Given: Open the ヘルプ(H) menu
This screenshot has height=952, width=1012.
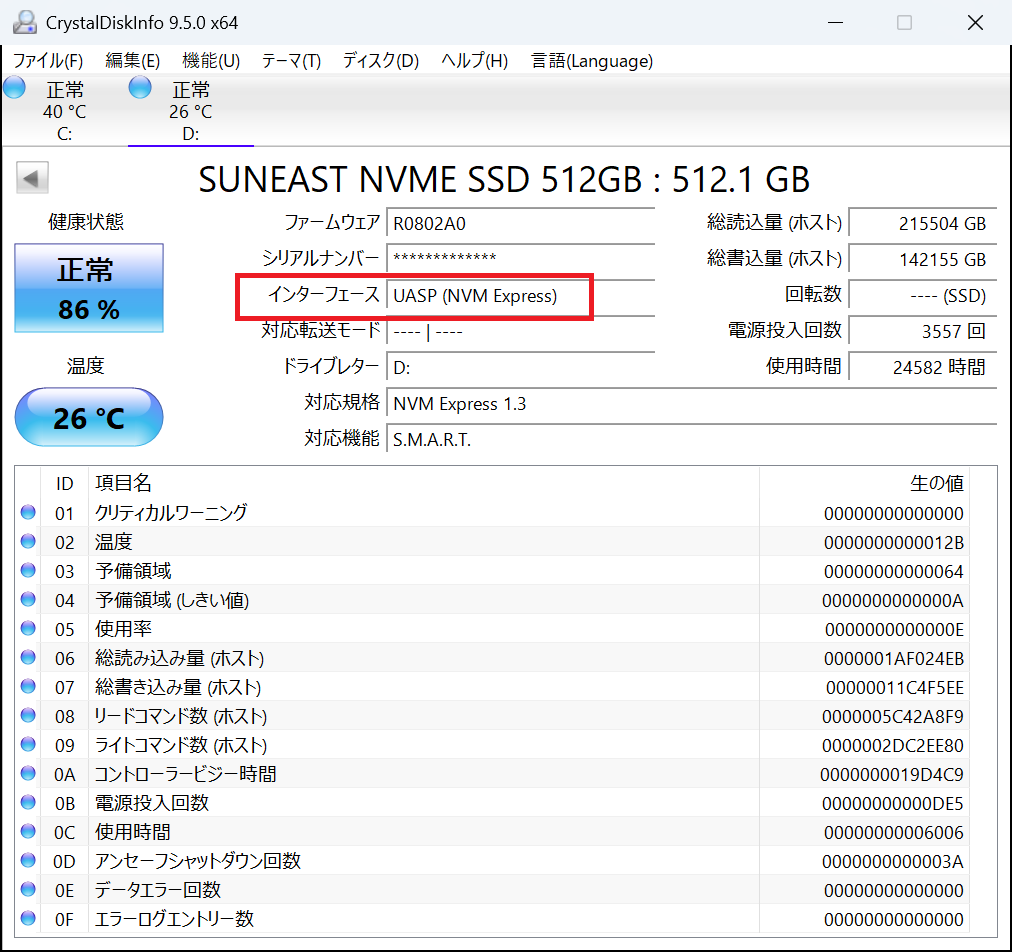Looking at the screenshot, I should click(x=474, y=61).
